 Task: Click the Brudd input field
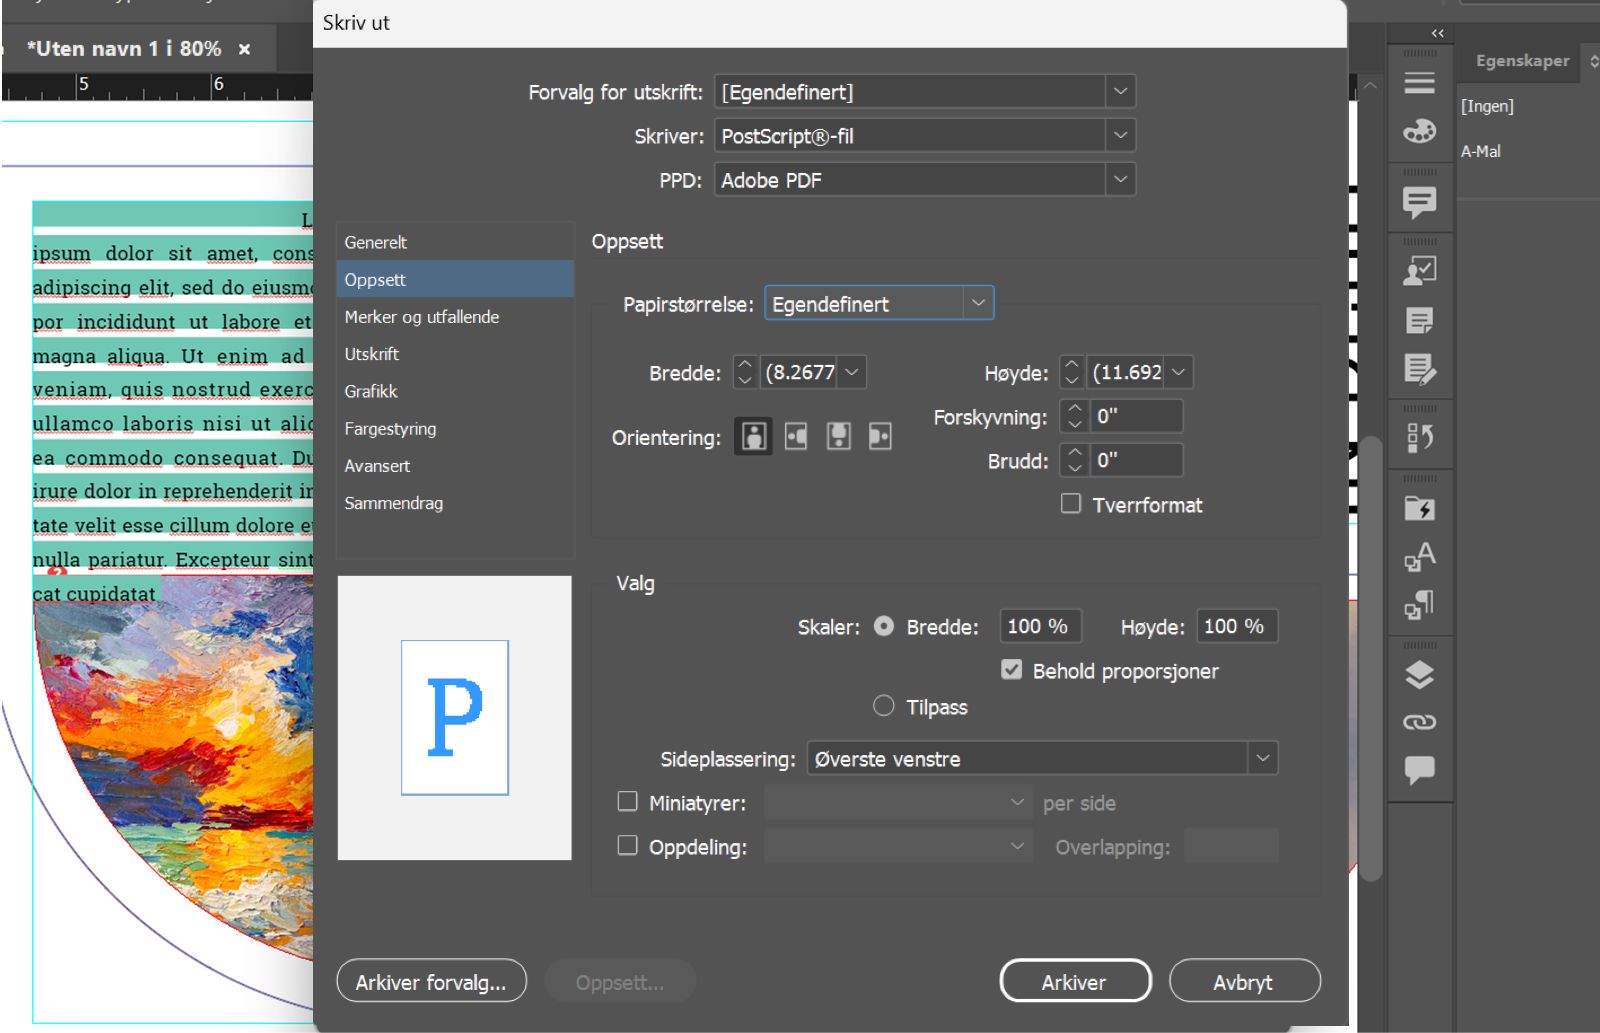click(1136, 460)
